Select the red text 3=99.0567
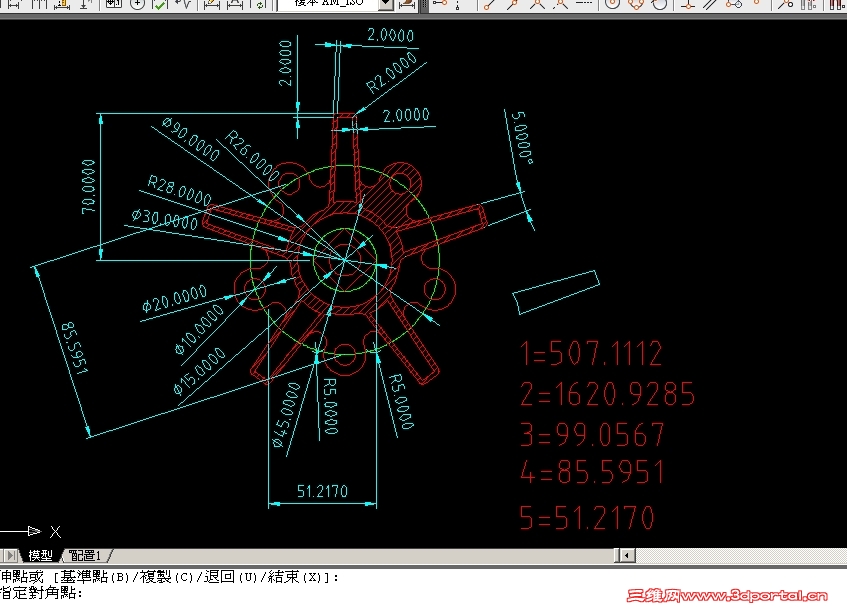 [592, 435]
